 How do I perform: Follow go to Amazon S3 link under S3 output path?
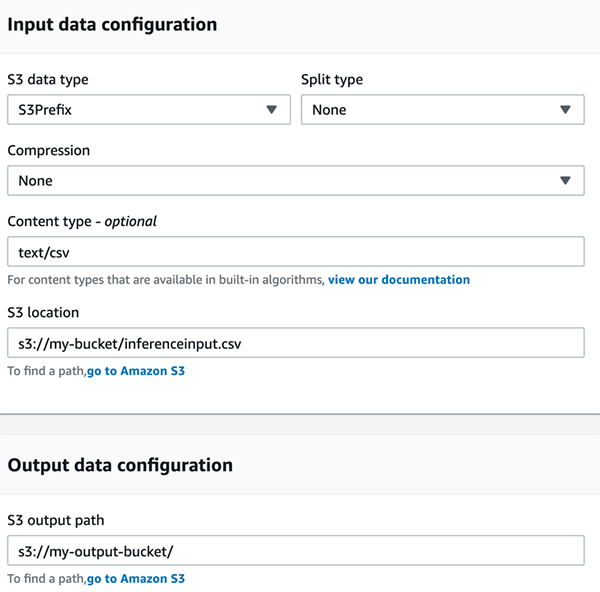coord(136,579)
